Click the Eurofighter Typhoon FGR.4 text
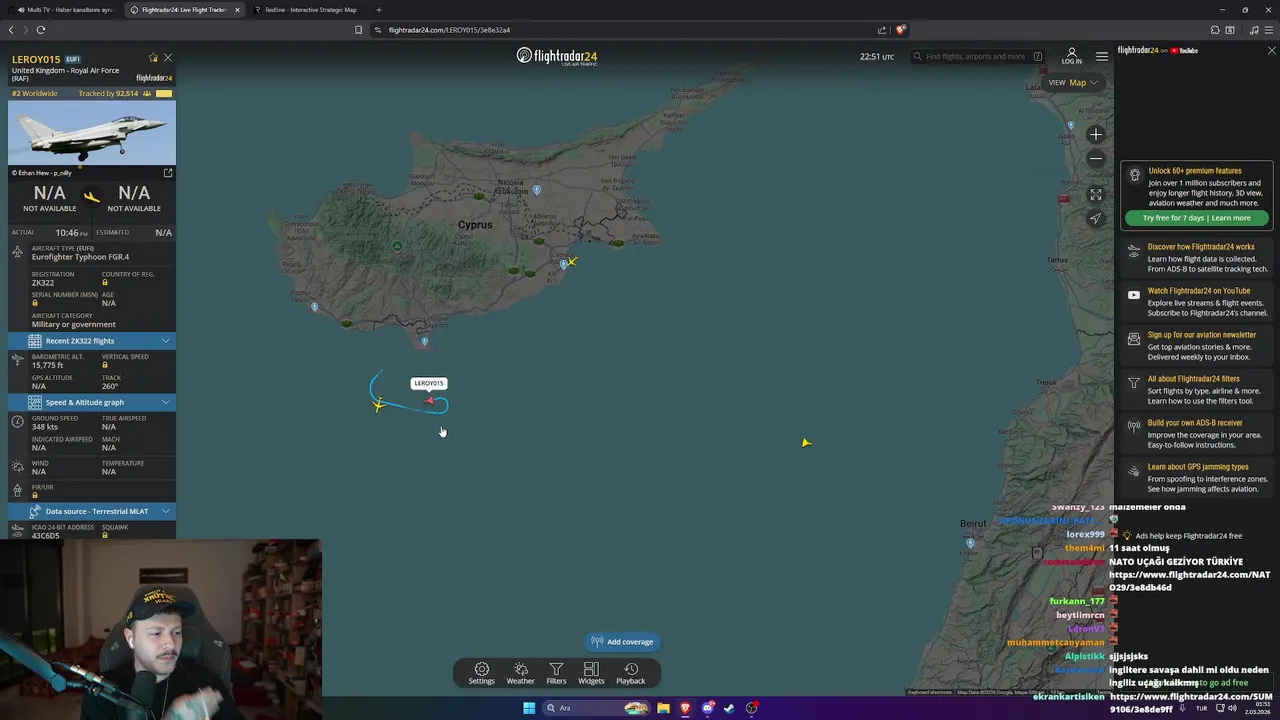 [x=80, y=257]
